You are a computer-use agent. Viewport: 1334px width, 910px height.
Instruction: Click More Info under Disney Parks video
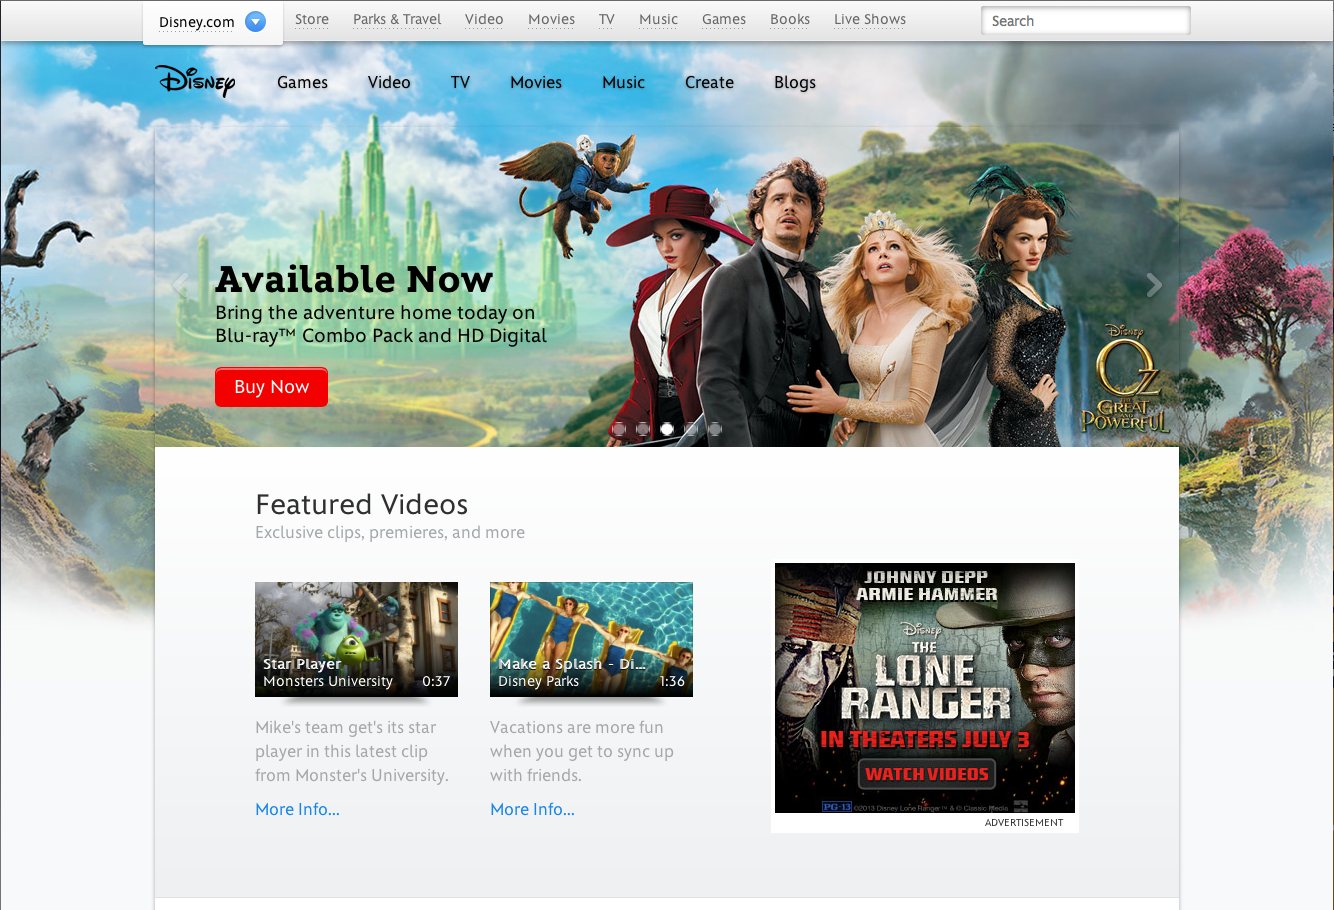[532, 809]
